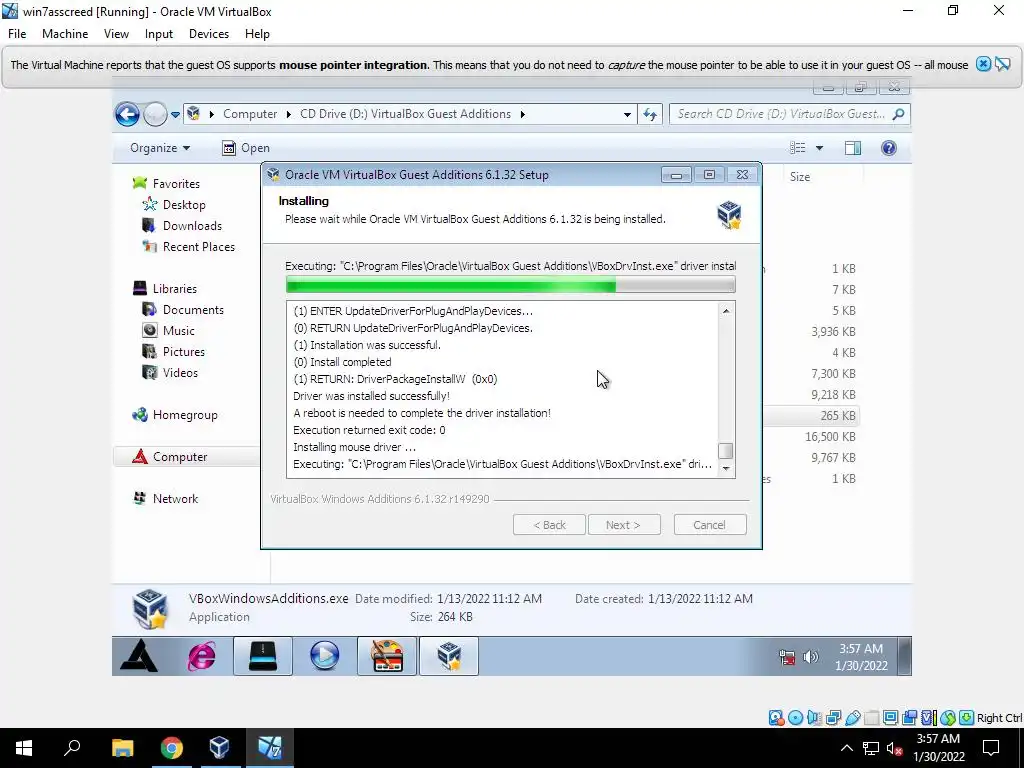Select Homegroup in navigation pane

pos(184,415)
